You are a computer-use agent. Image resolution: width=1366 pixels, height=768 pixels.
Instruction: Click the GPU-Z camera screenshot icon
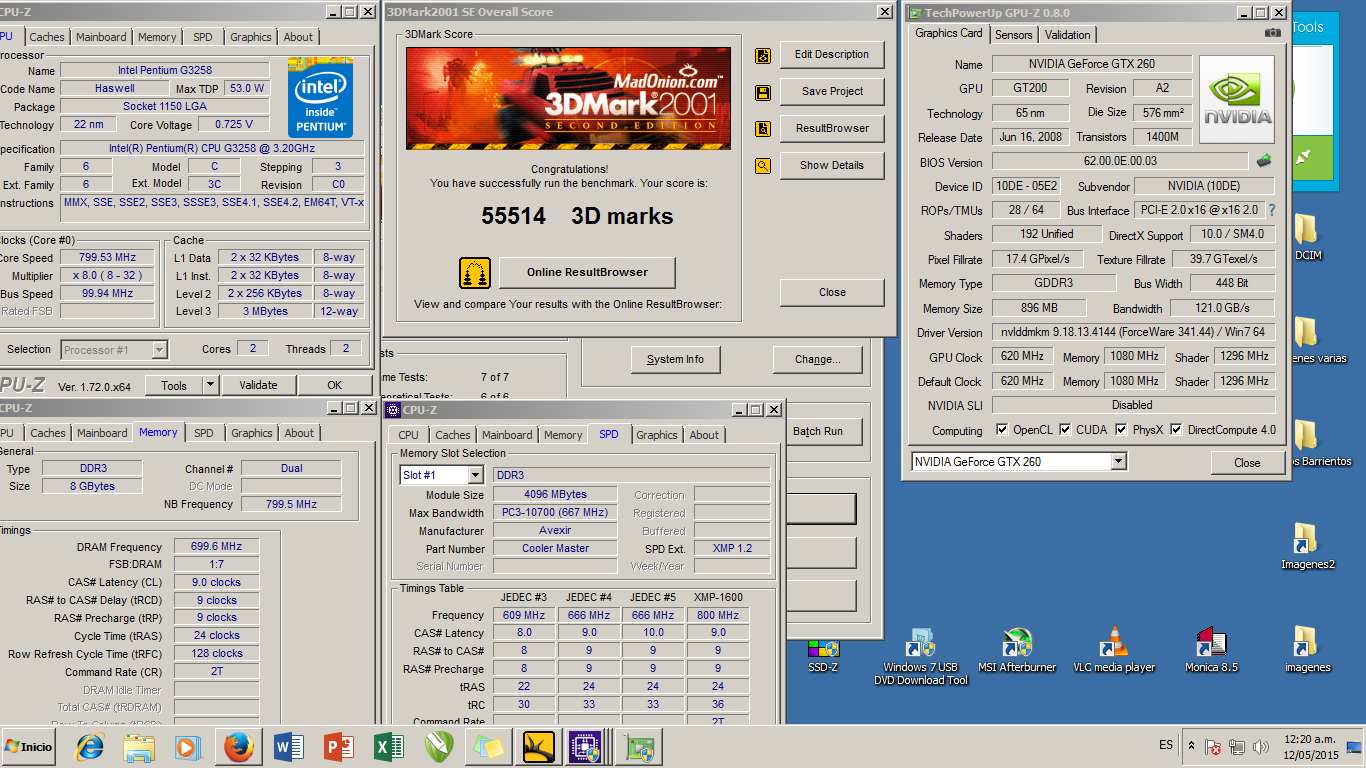[1272, 33]
